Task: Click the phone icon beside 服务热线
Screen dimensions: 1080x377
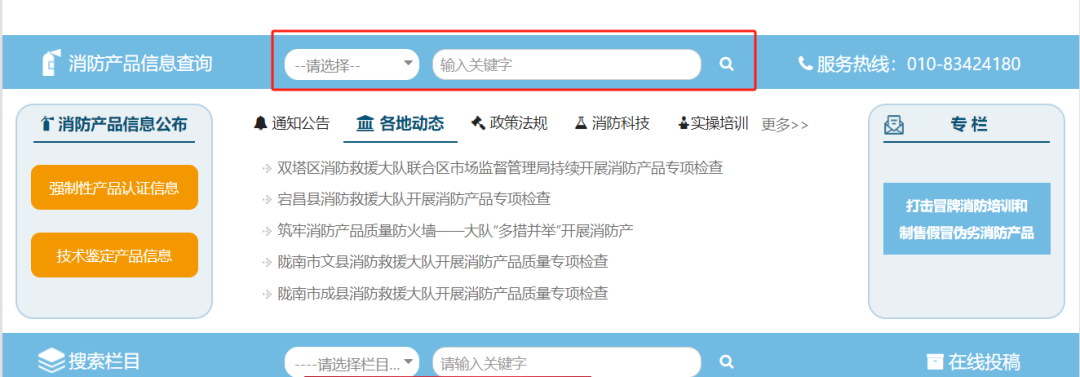Action: (x=804, y=63)
